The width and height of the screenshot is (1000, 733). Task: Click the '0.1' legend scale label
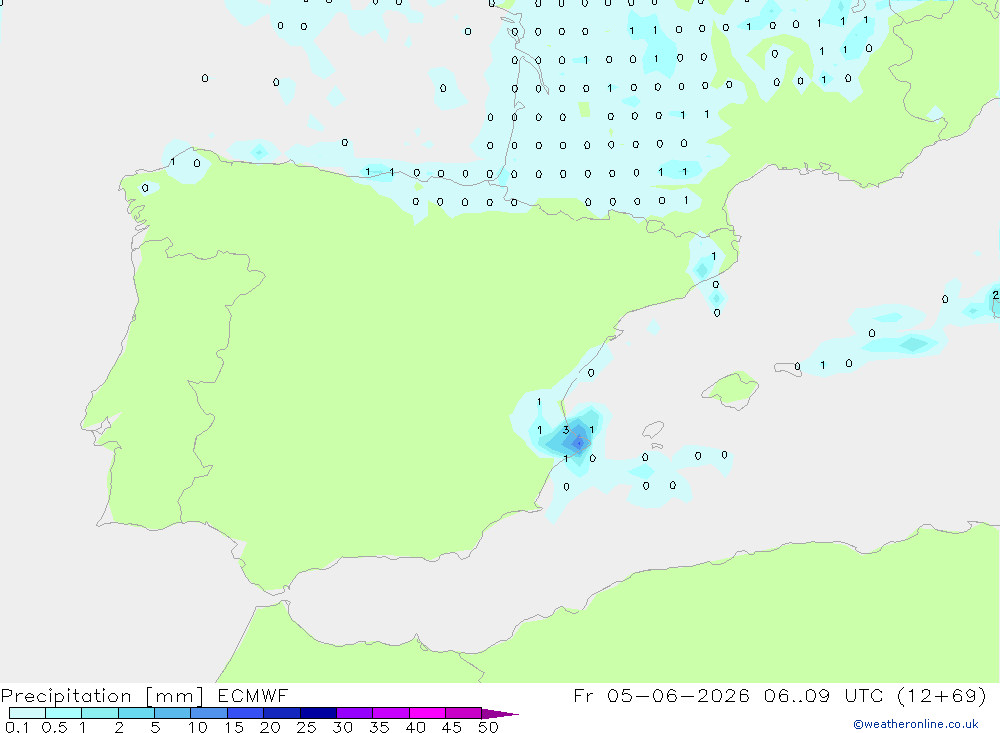point(17,727)
